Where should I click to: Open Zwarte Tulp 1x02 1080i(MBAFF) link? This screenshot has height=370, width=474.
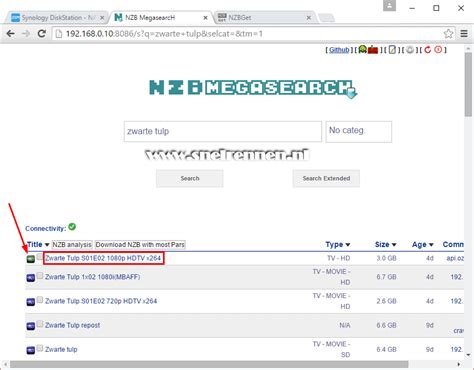coord(92,277)
